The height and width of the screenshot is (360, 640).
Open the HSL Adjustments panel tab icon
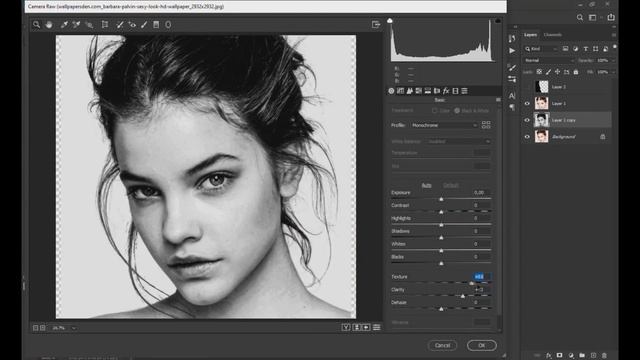coord(418,91)
